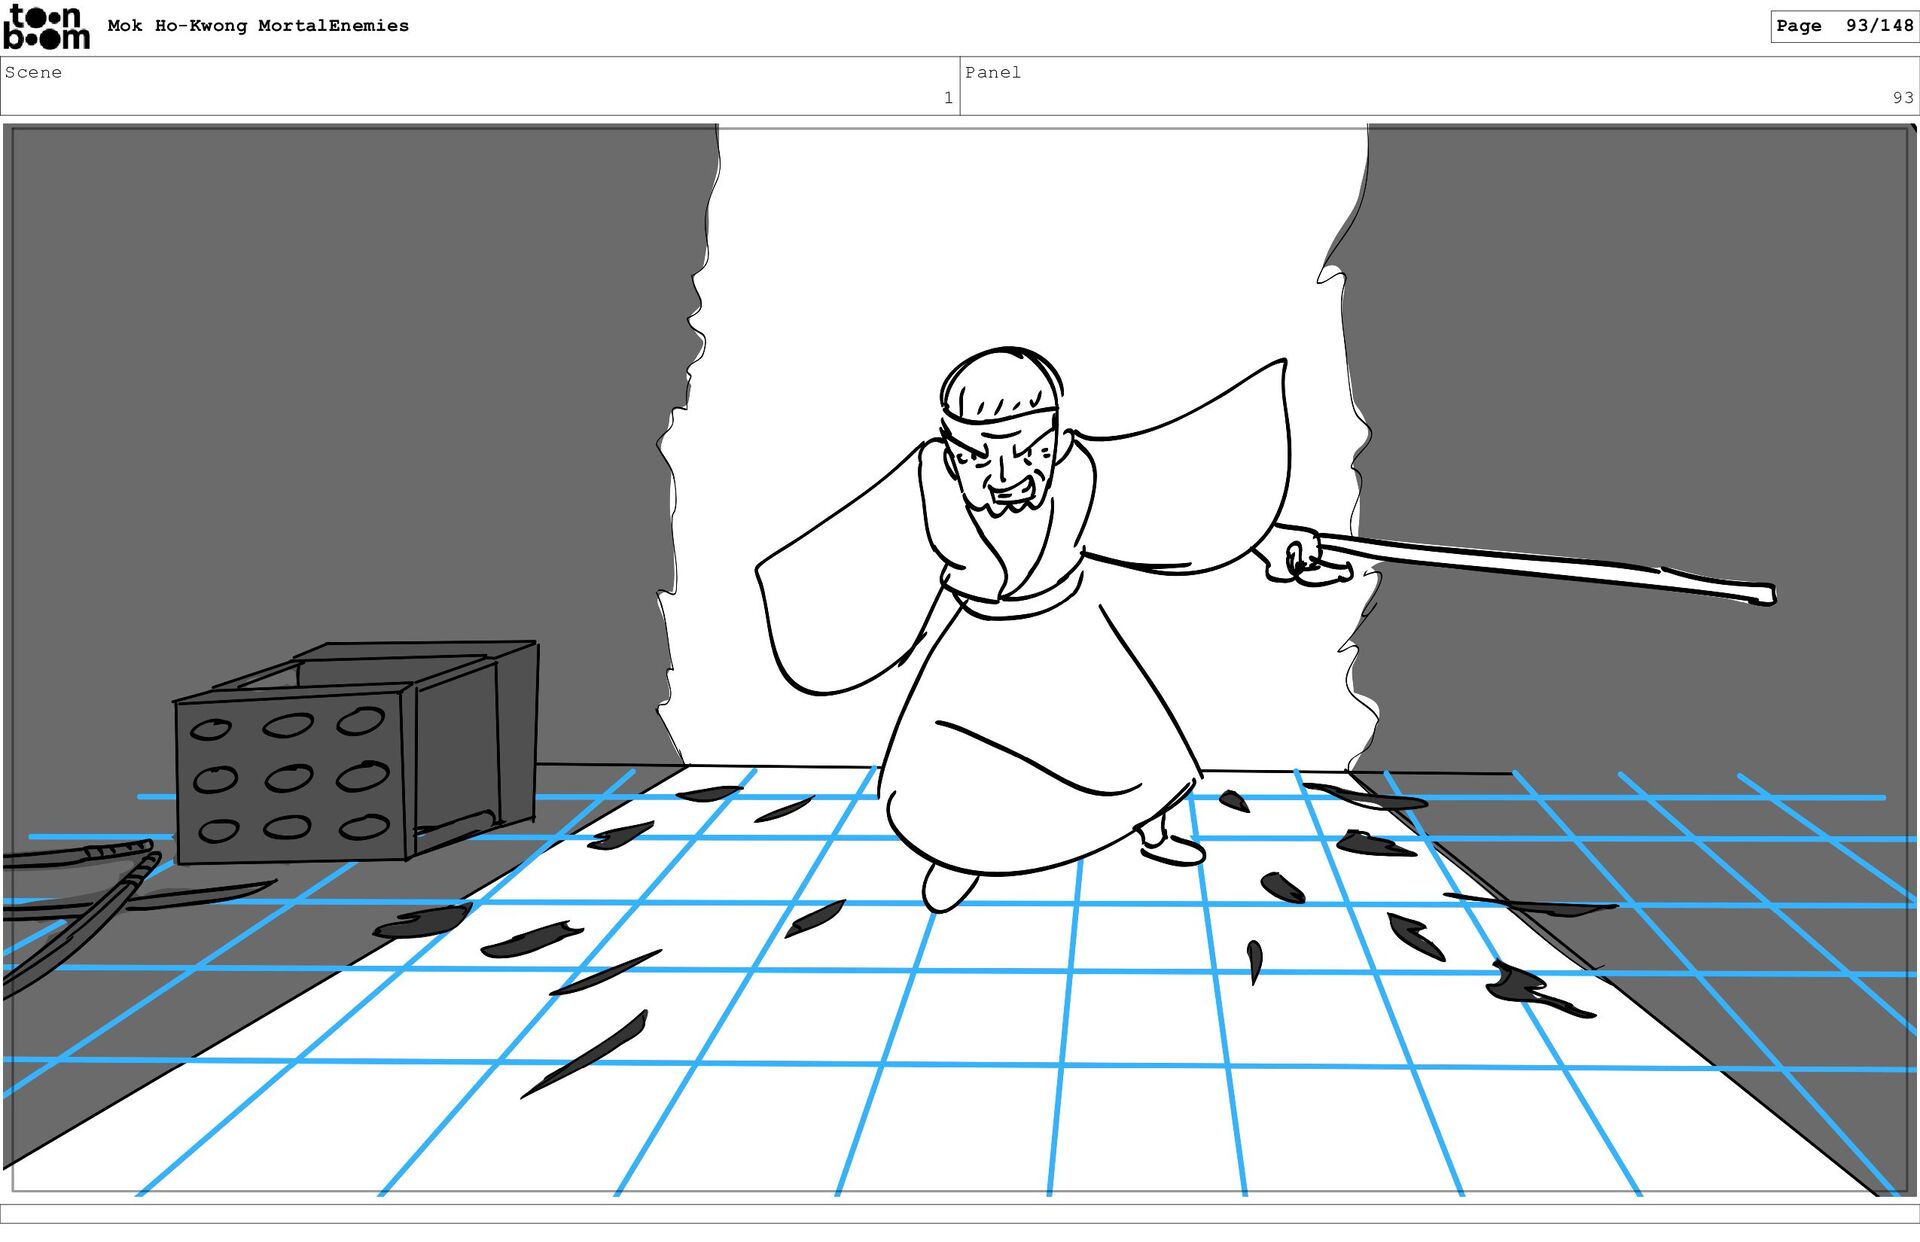Click the scene number 1
The image size is (1920, 1242).
[947, 98]
